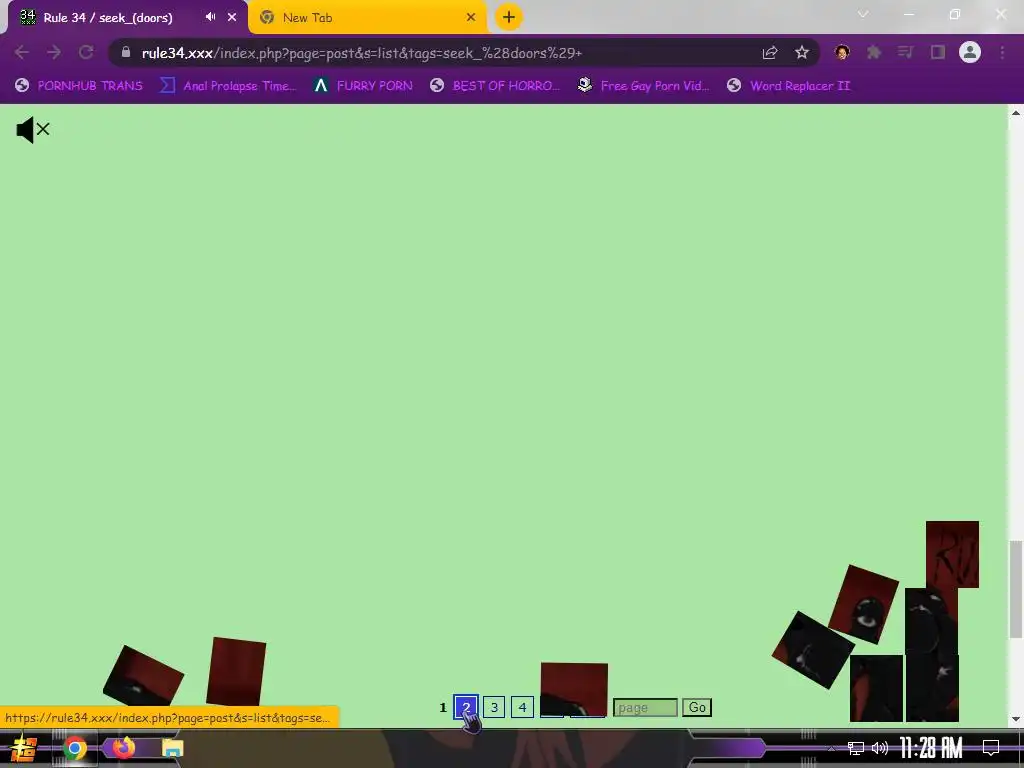
Task: Open the Extensions puzzle-piece menu
Action: click(x=874, y=52)
